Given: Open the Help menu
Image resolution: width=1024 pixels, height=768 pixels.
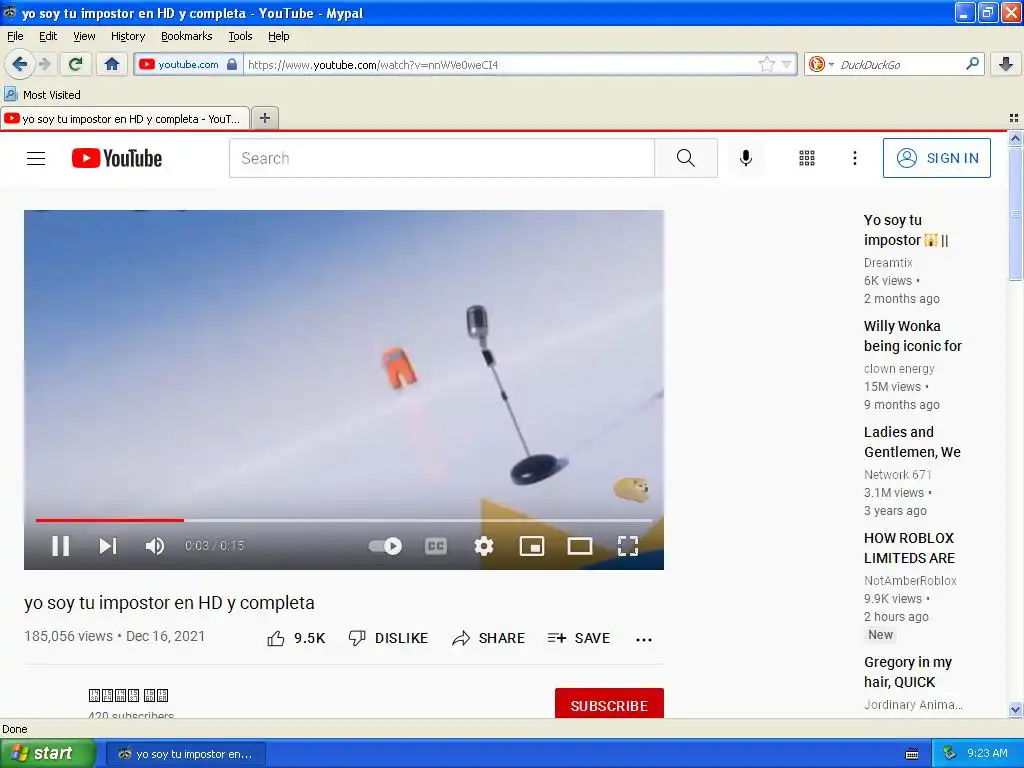Looking at the screenshot, I should (x=279, y=36).
